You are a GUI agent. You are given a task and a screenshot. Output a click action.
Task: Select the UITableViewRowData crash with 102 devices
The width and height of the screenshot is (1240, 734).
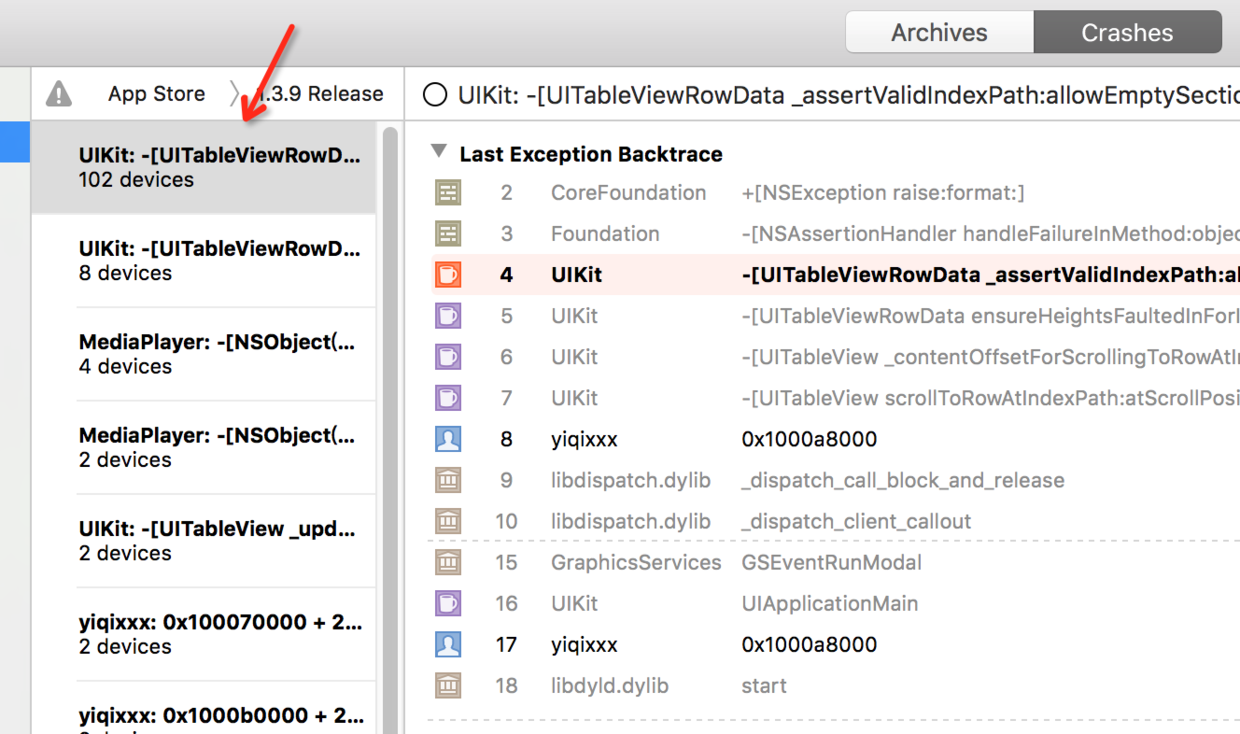[200, 166]
